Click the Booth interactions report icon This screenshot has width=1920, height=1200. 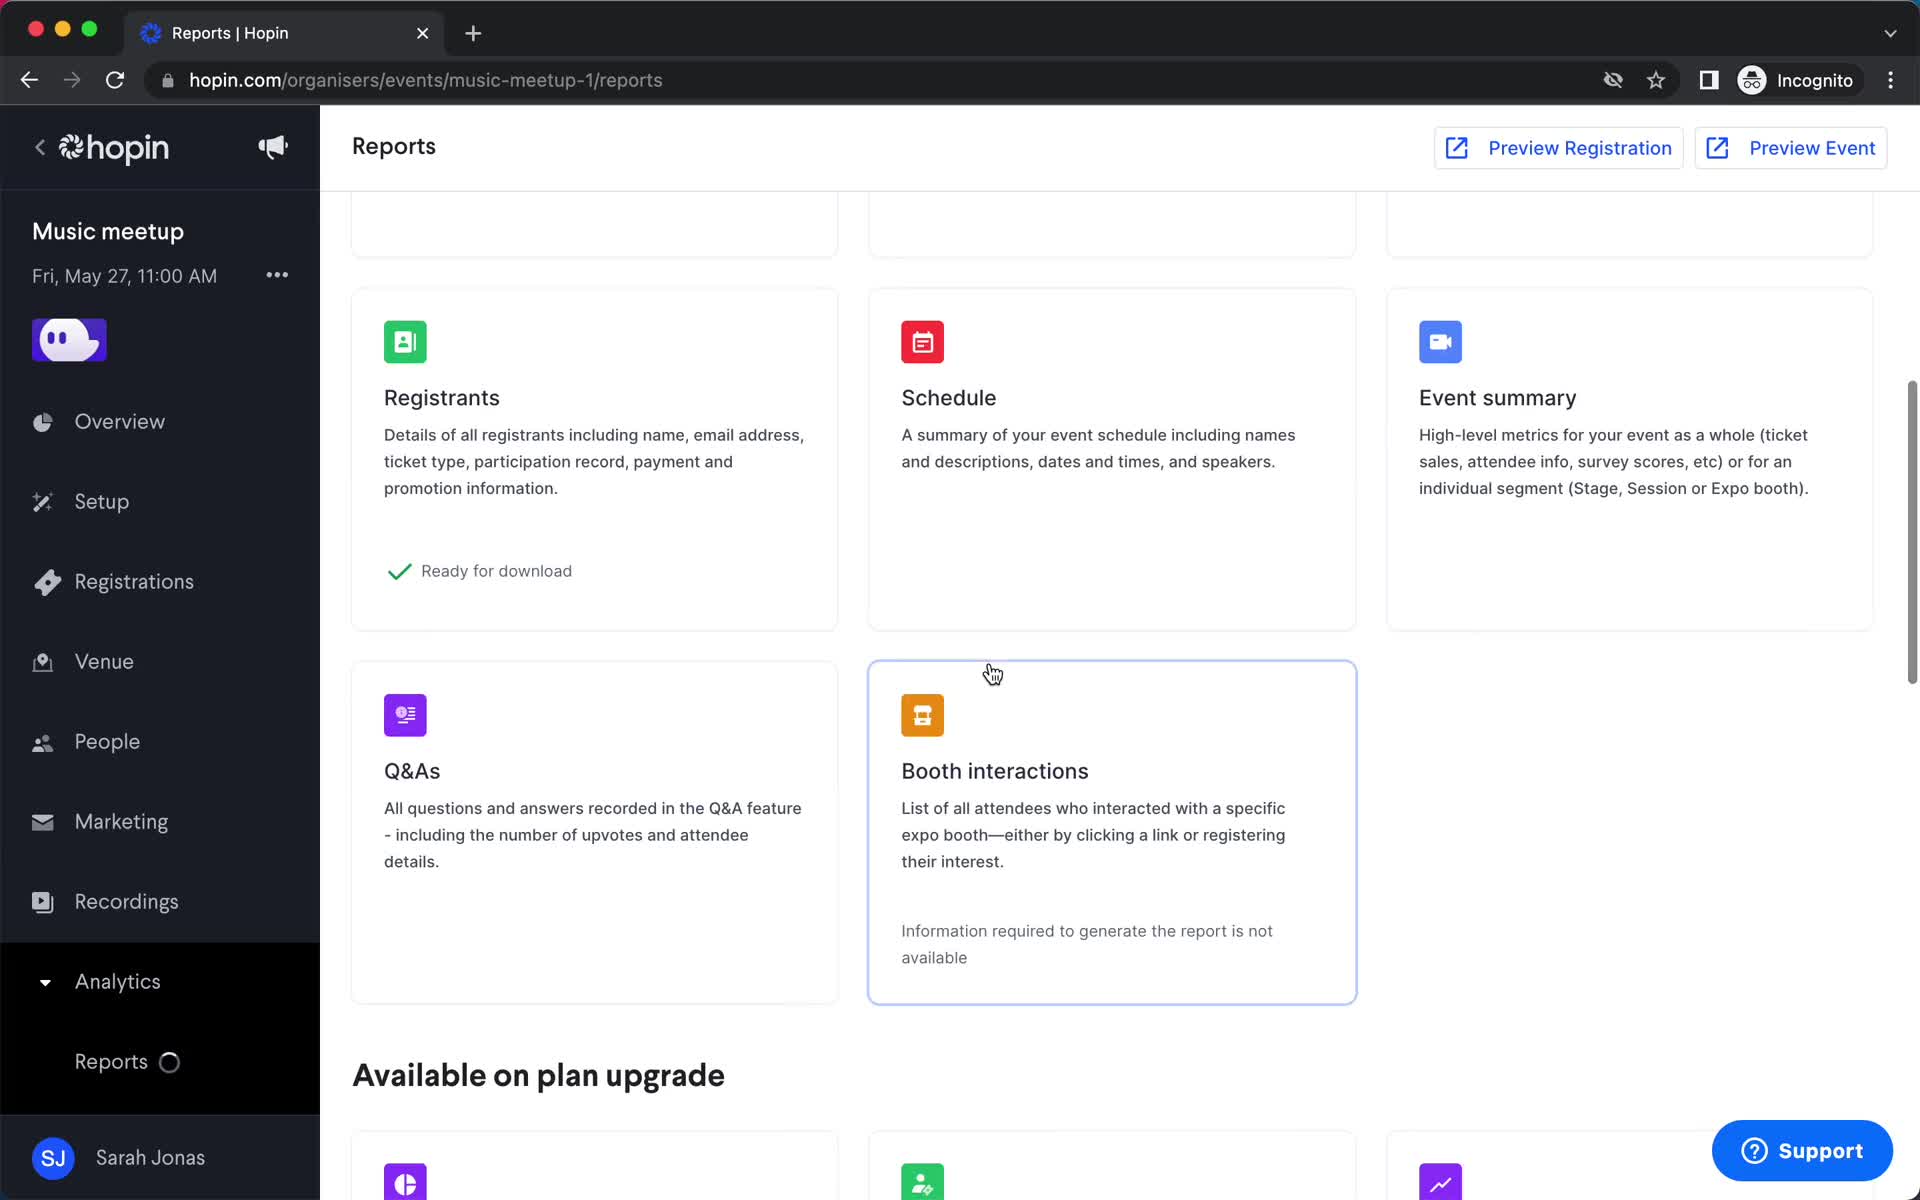coord(922,716)
